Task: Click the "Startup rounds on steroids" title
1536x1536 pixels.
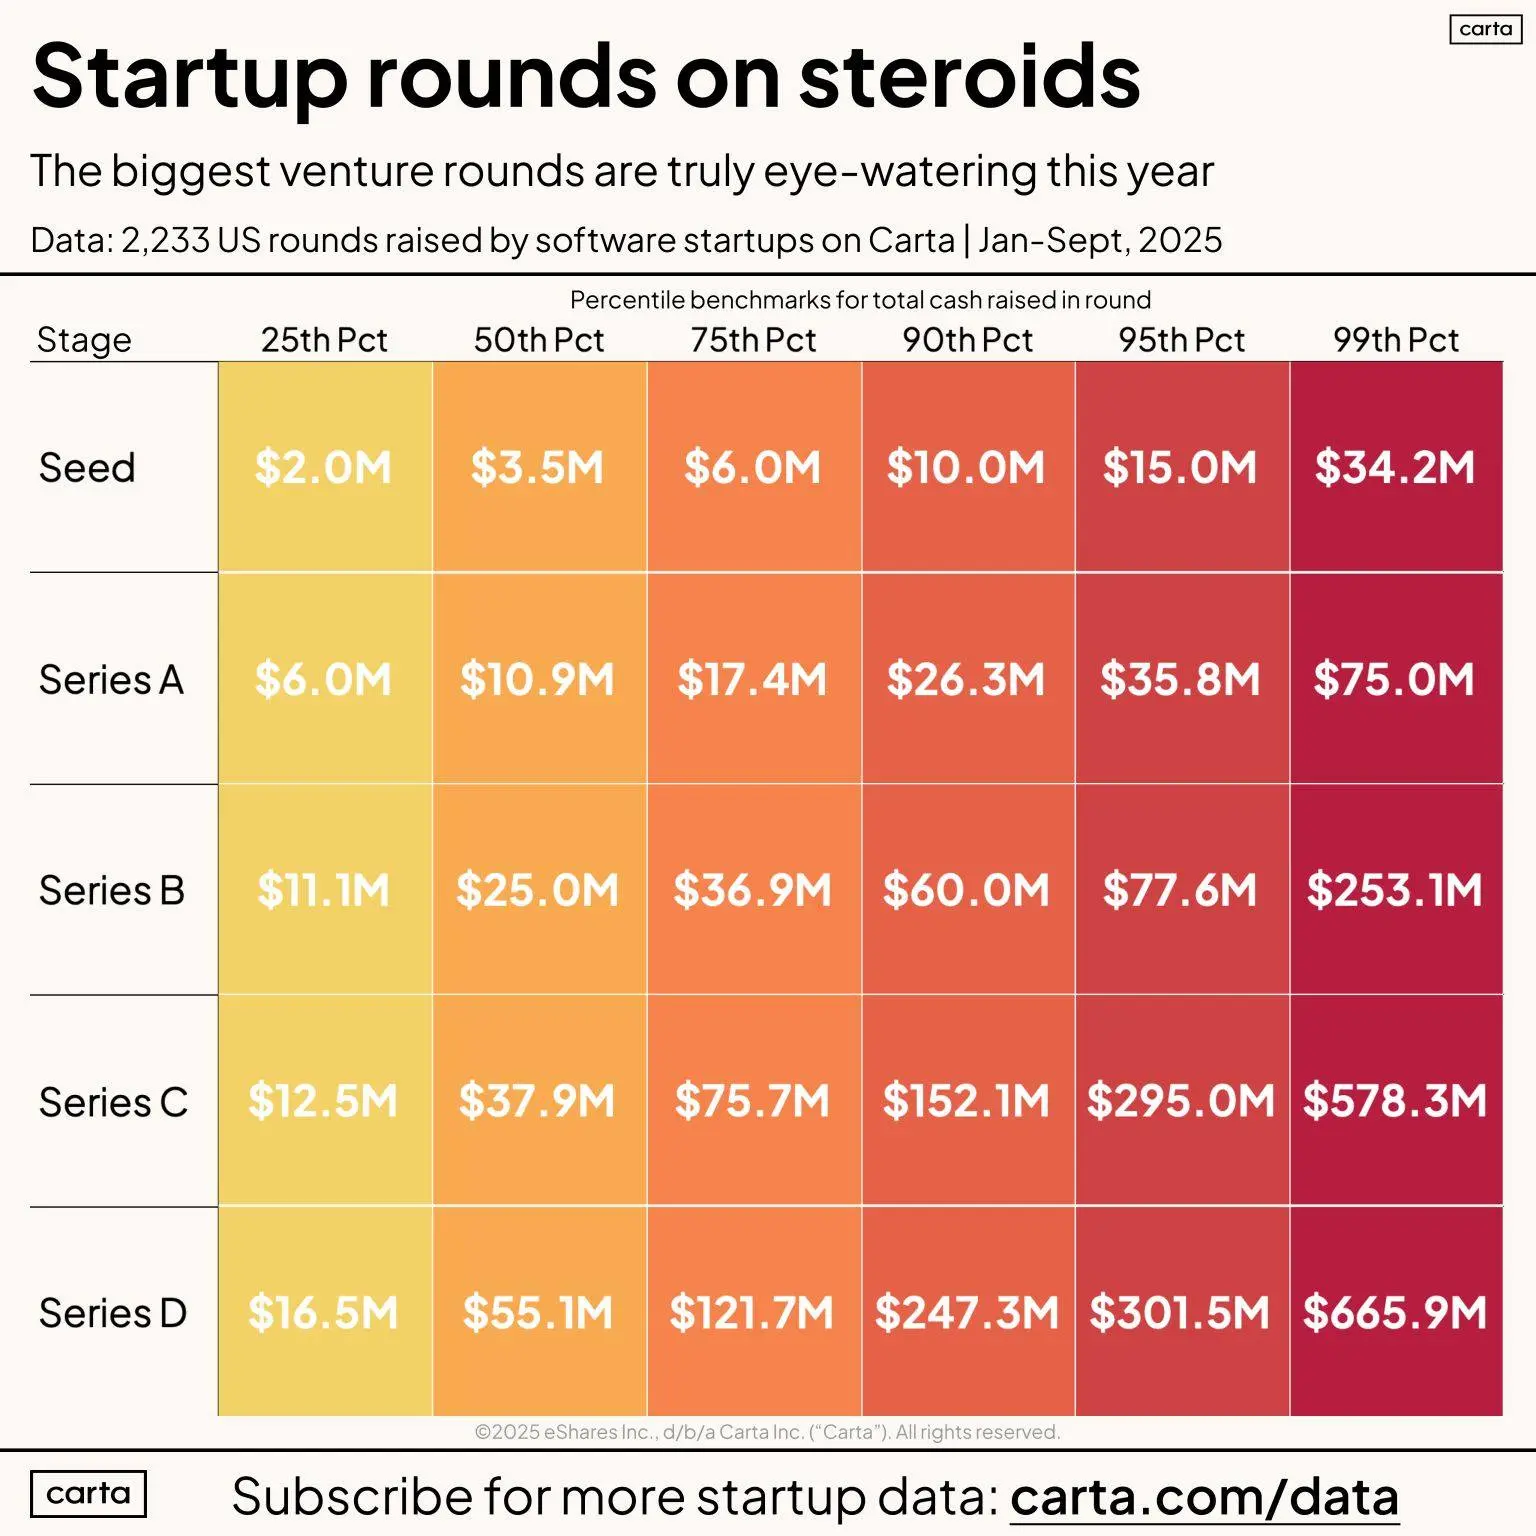Action: click(586, 76)
